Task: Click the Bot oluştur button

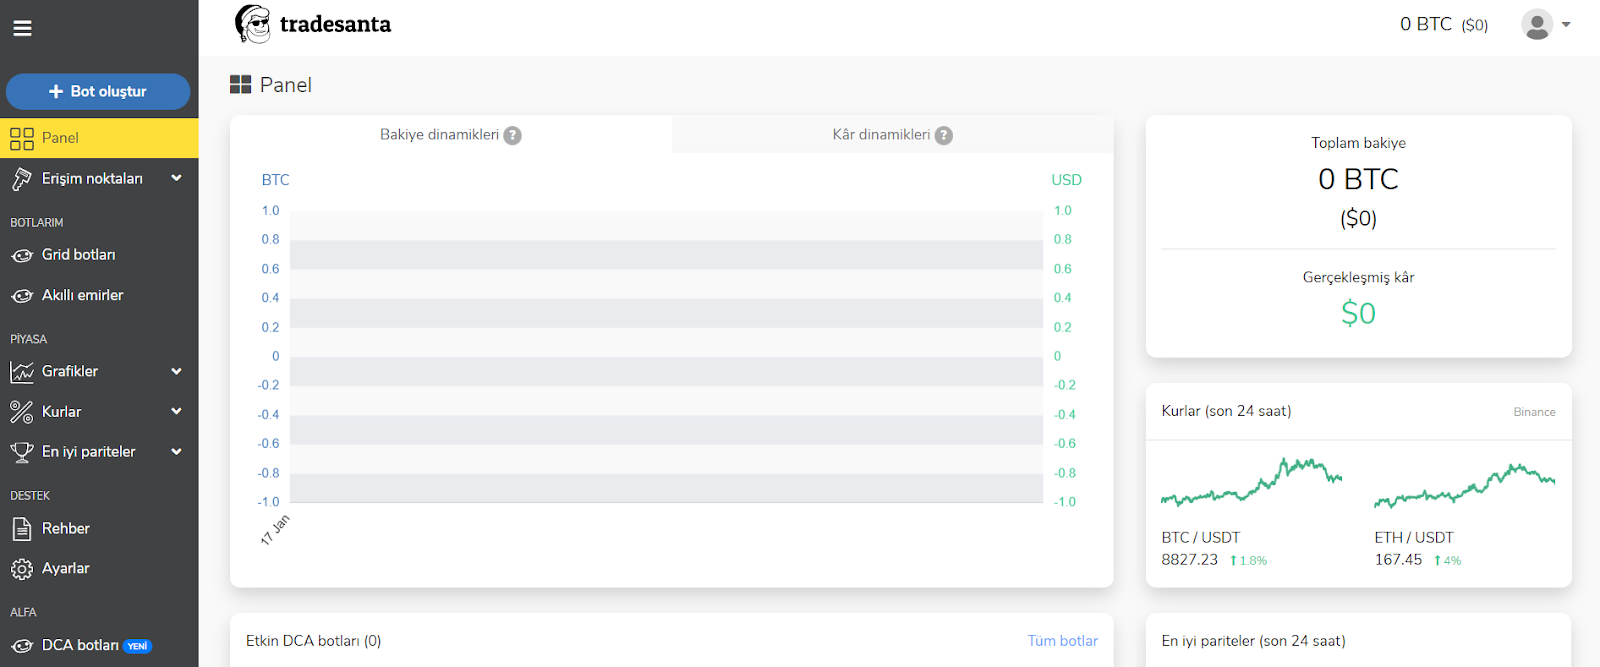Action: (98, 91)
